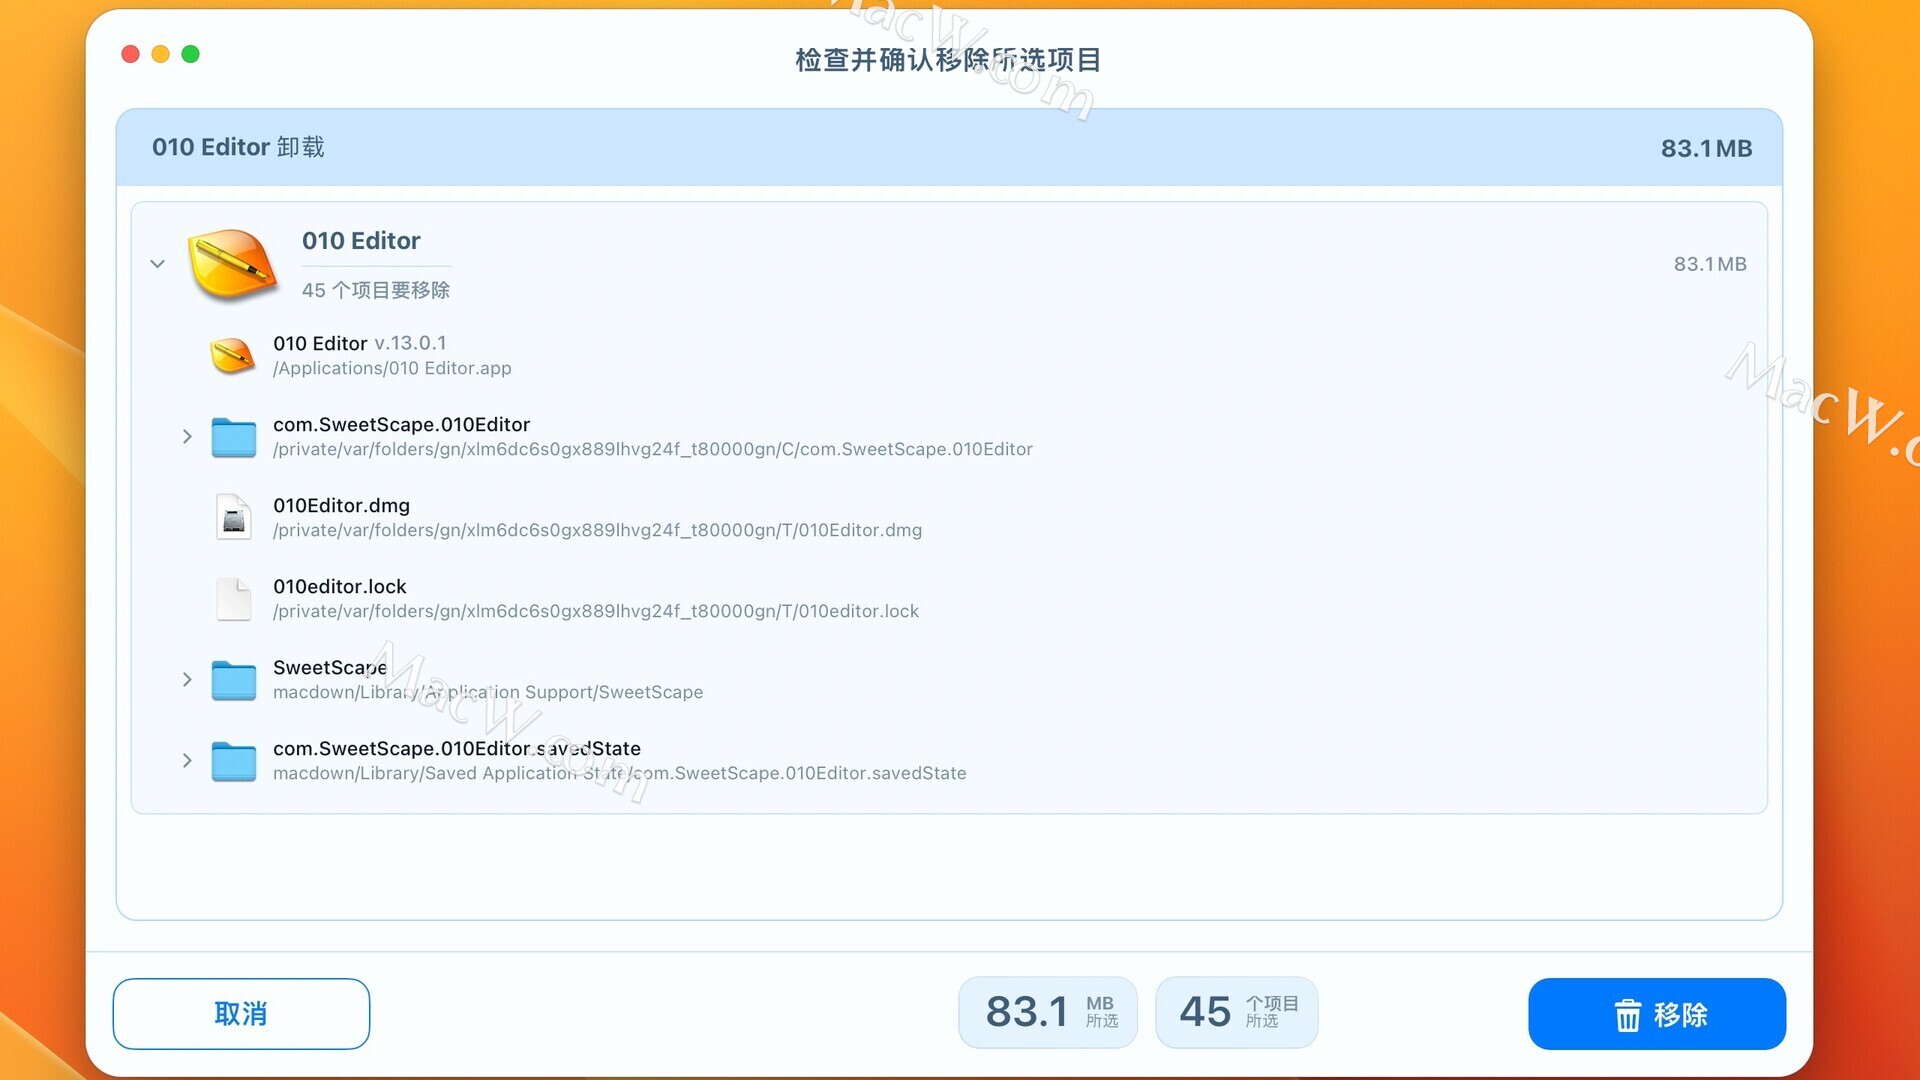Click the 010 Editor group title
The height and width of the screenshot is (1080, 1920).
click(x=361, y=241)
